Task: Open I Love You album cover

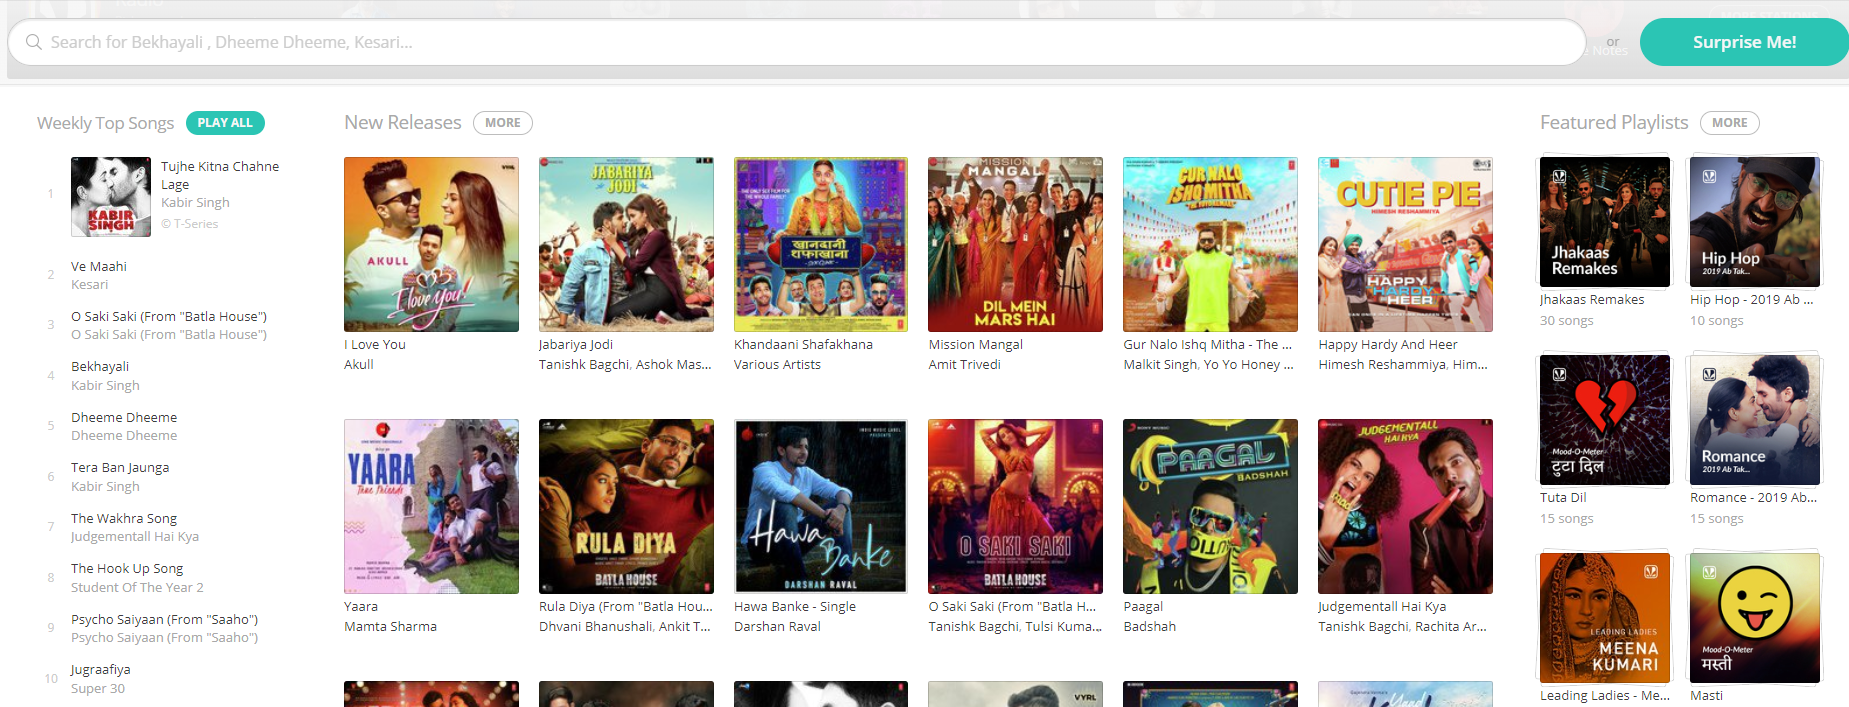Action: pos(431,244)
